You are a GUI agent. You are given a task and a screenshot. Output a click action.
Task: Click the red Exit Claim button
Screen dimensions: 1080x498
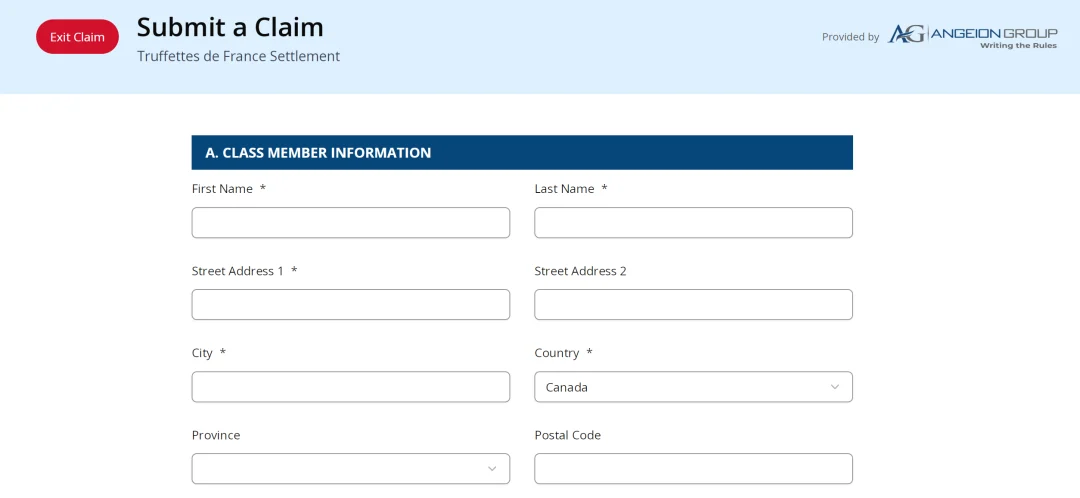click(x=77, y=37)
